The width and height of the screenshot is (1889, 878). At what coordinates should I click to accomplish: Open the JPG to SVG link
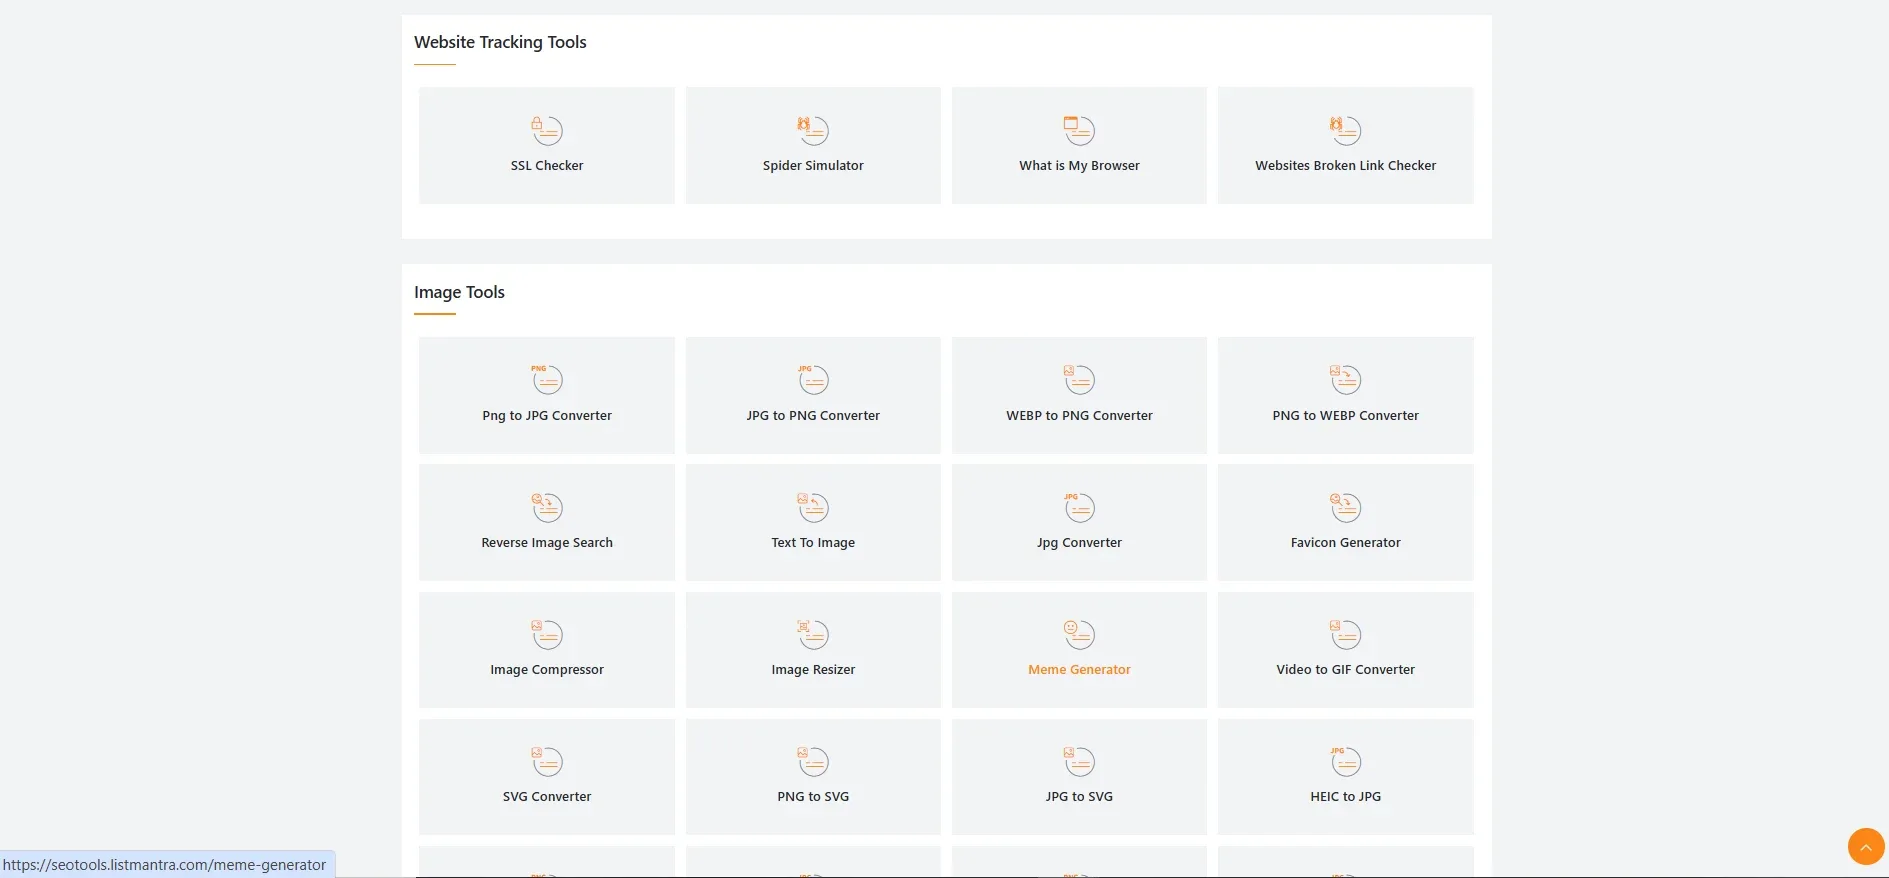(x=1079, y=797)
